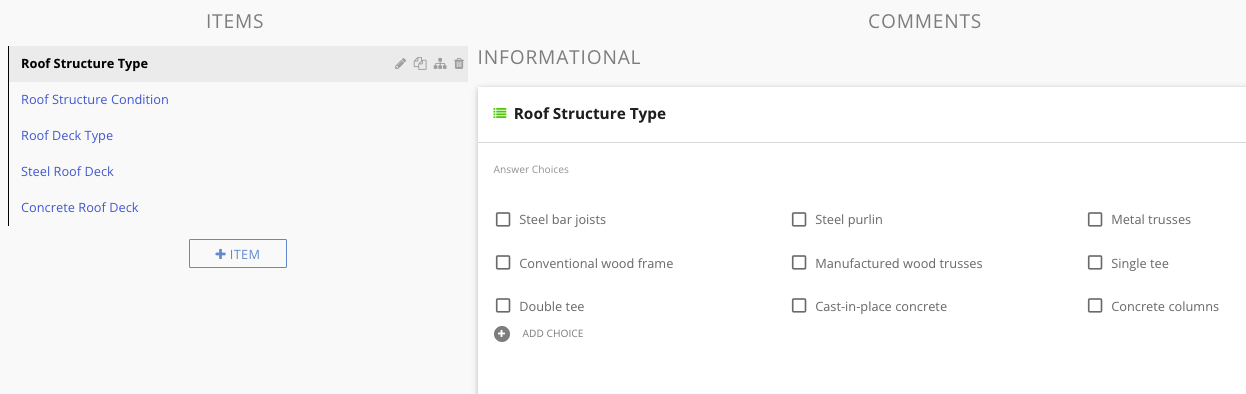Open the Roof Structure Condition item
This screenshot has width=1246, height=394.
coord(95,100)
